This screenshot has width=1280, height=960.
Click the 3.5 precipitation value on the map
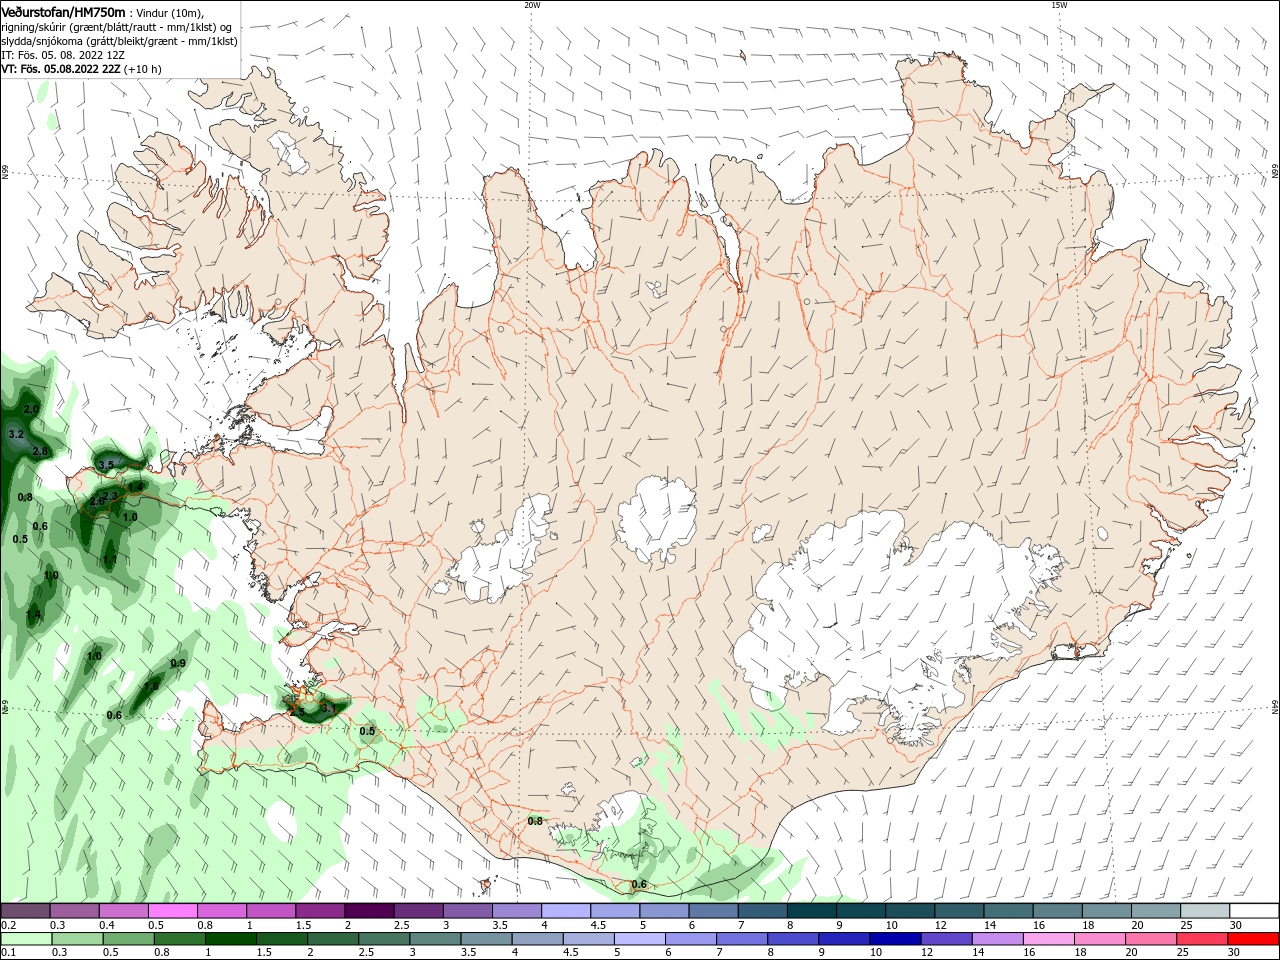tap(107, 464)
